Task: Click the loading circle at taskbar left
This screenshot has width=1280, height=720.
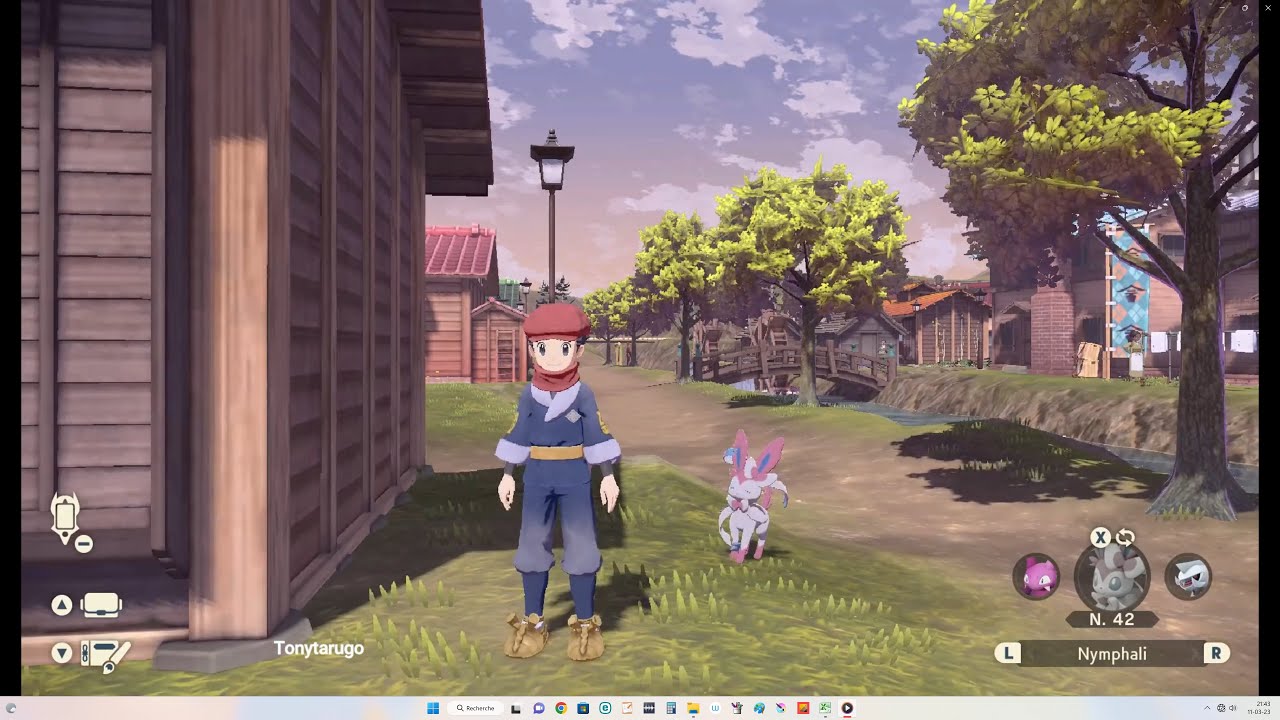Action: (x=11, y=708)
